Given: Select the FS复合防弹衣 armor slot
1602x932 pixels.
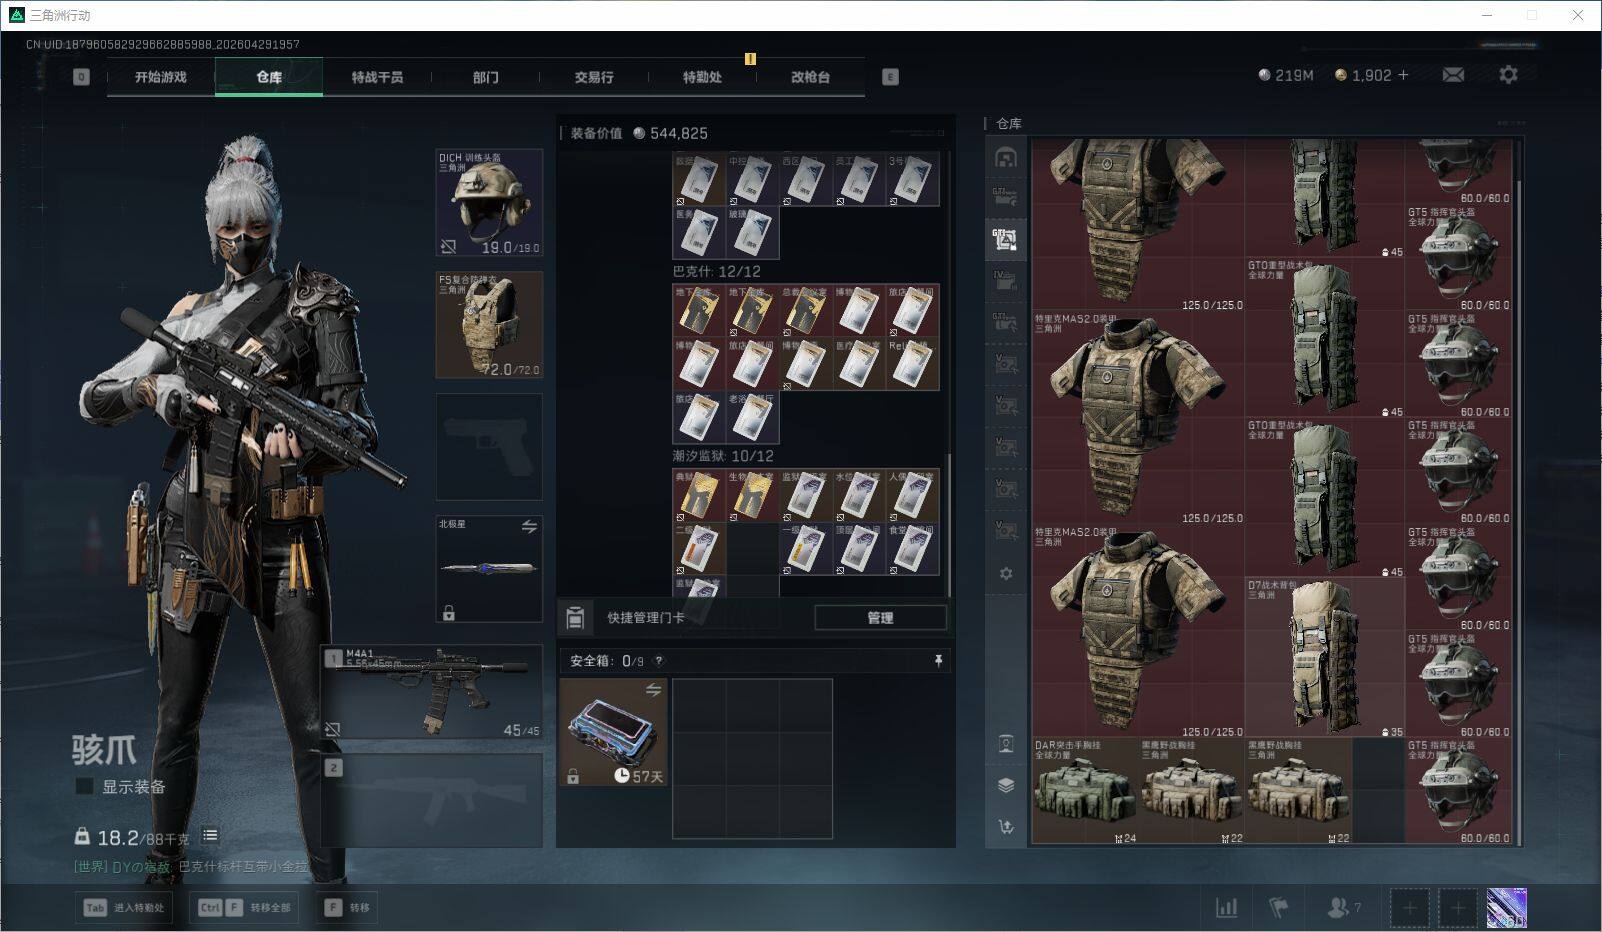Looking at the screenshot, I should [x=489, y=325].
